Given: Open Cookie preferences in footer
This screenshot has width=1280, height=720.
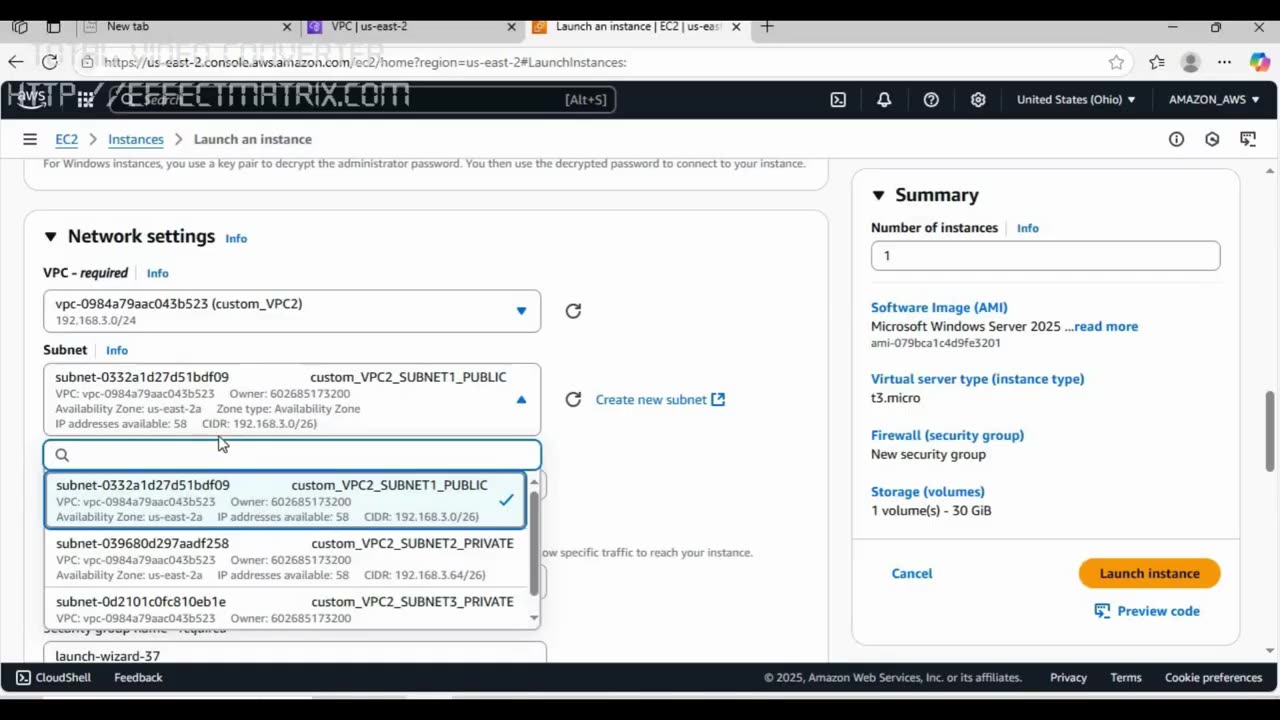Looking at the screenshot, I should [x=1213, y=677].
